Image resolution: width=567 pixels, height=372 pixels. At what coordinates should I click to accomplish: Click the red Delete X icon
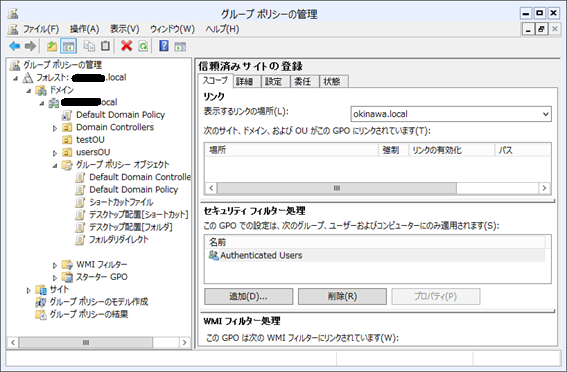pos(127,46)
